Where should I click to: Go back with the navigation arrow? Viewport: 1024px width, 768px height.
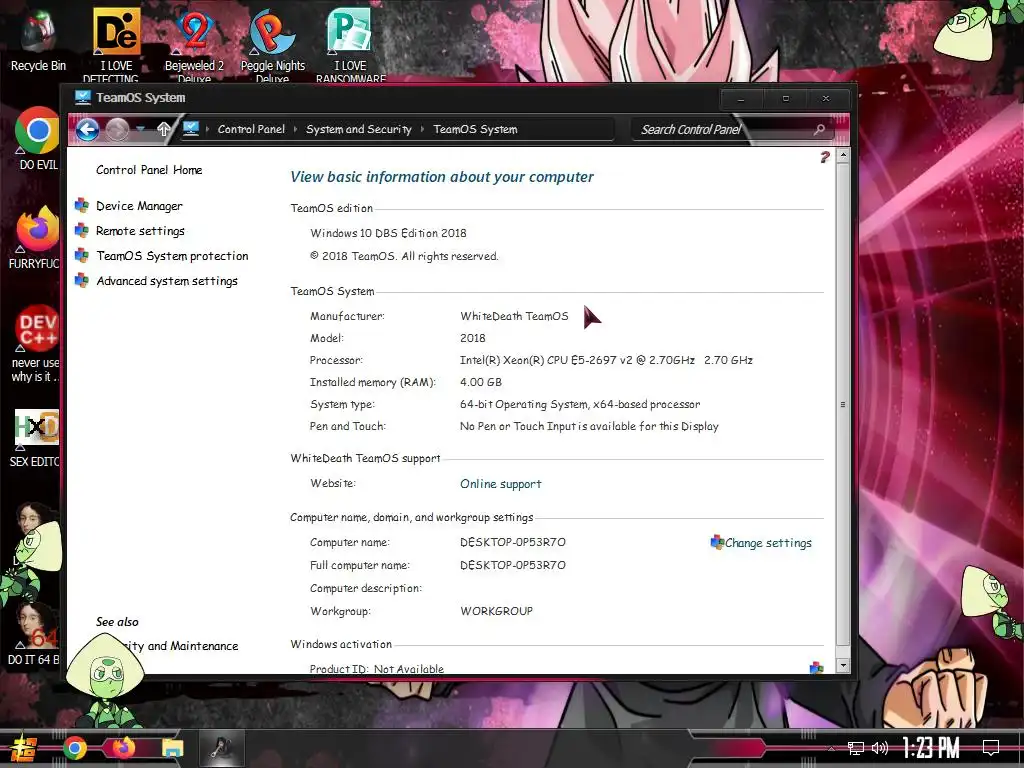pyautogui.click(x=88, y=129)
